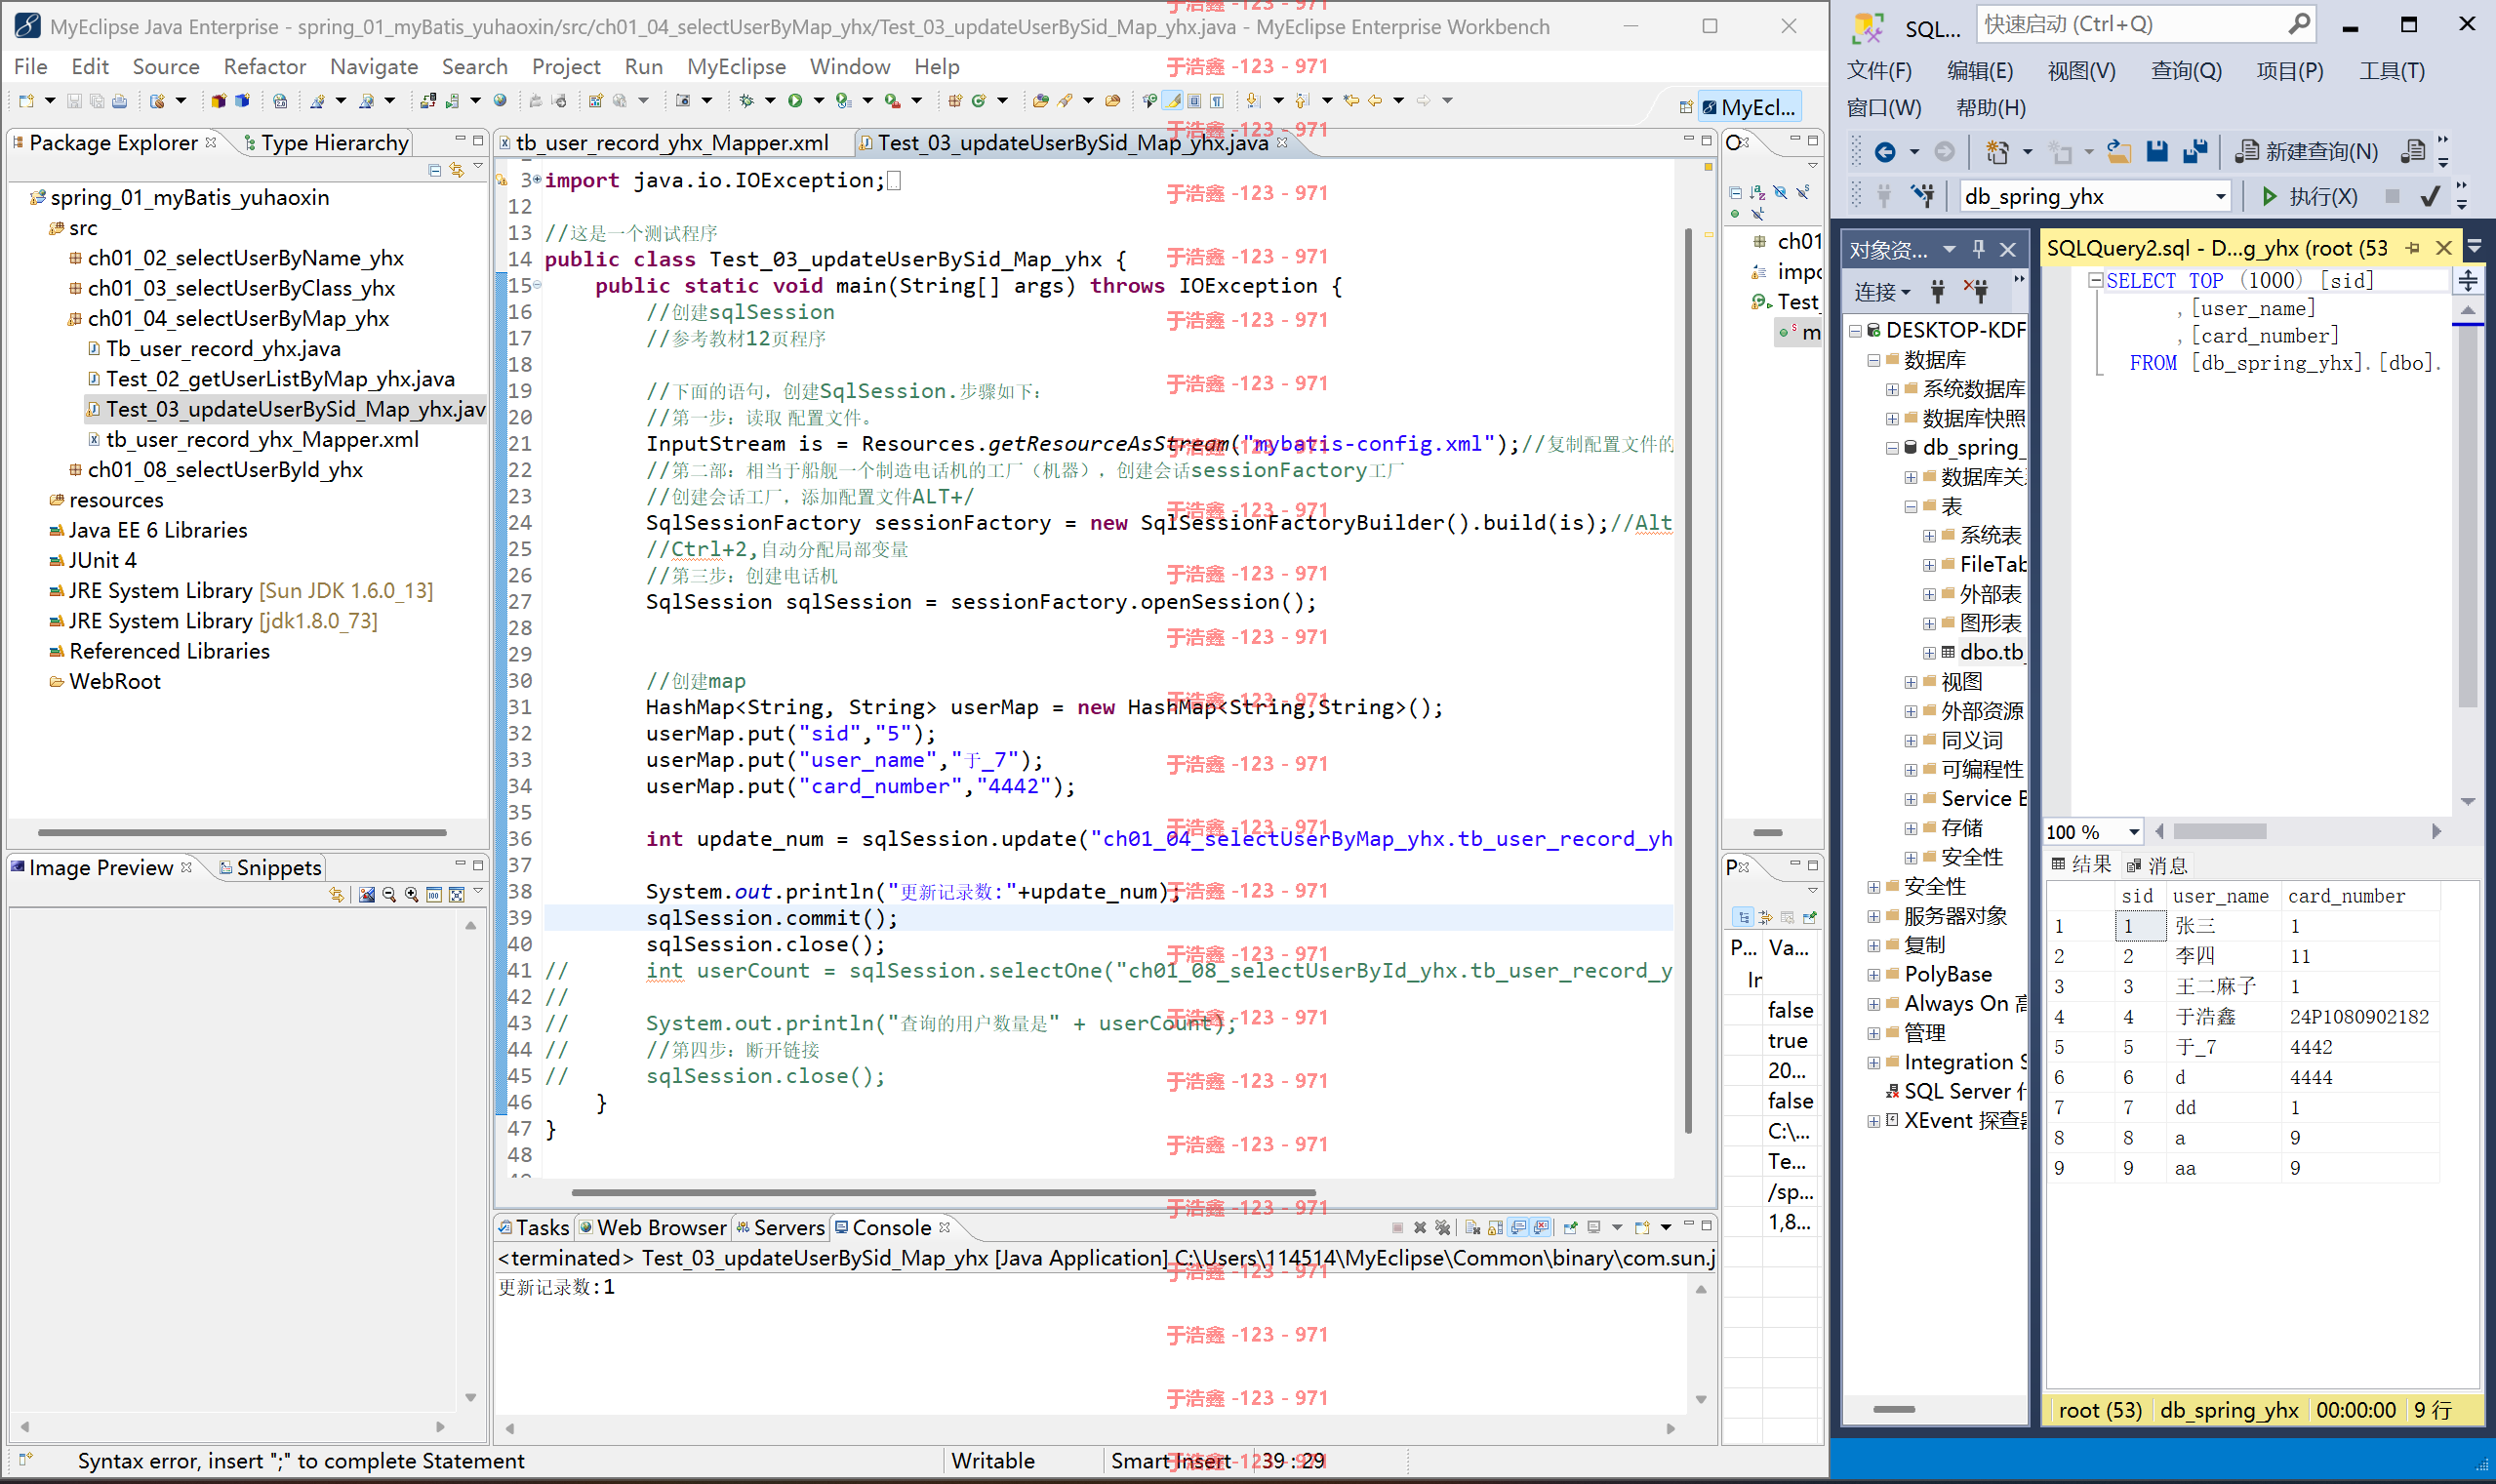
Task: Click the Remove Launch X icon in Console
Action: coord(1420,1227)
